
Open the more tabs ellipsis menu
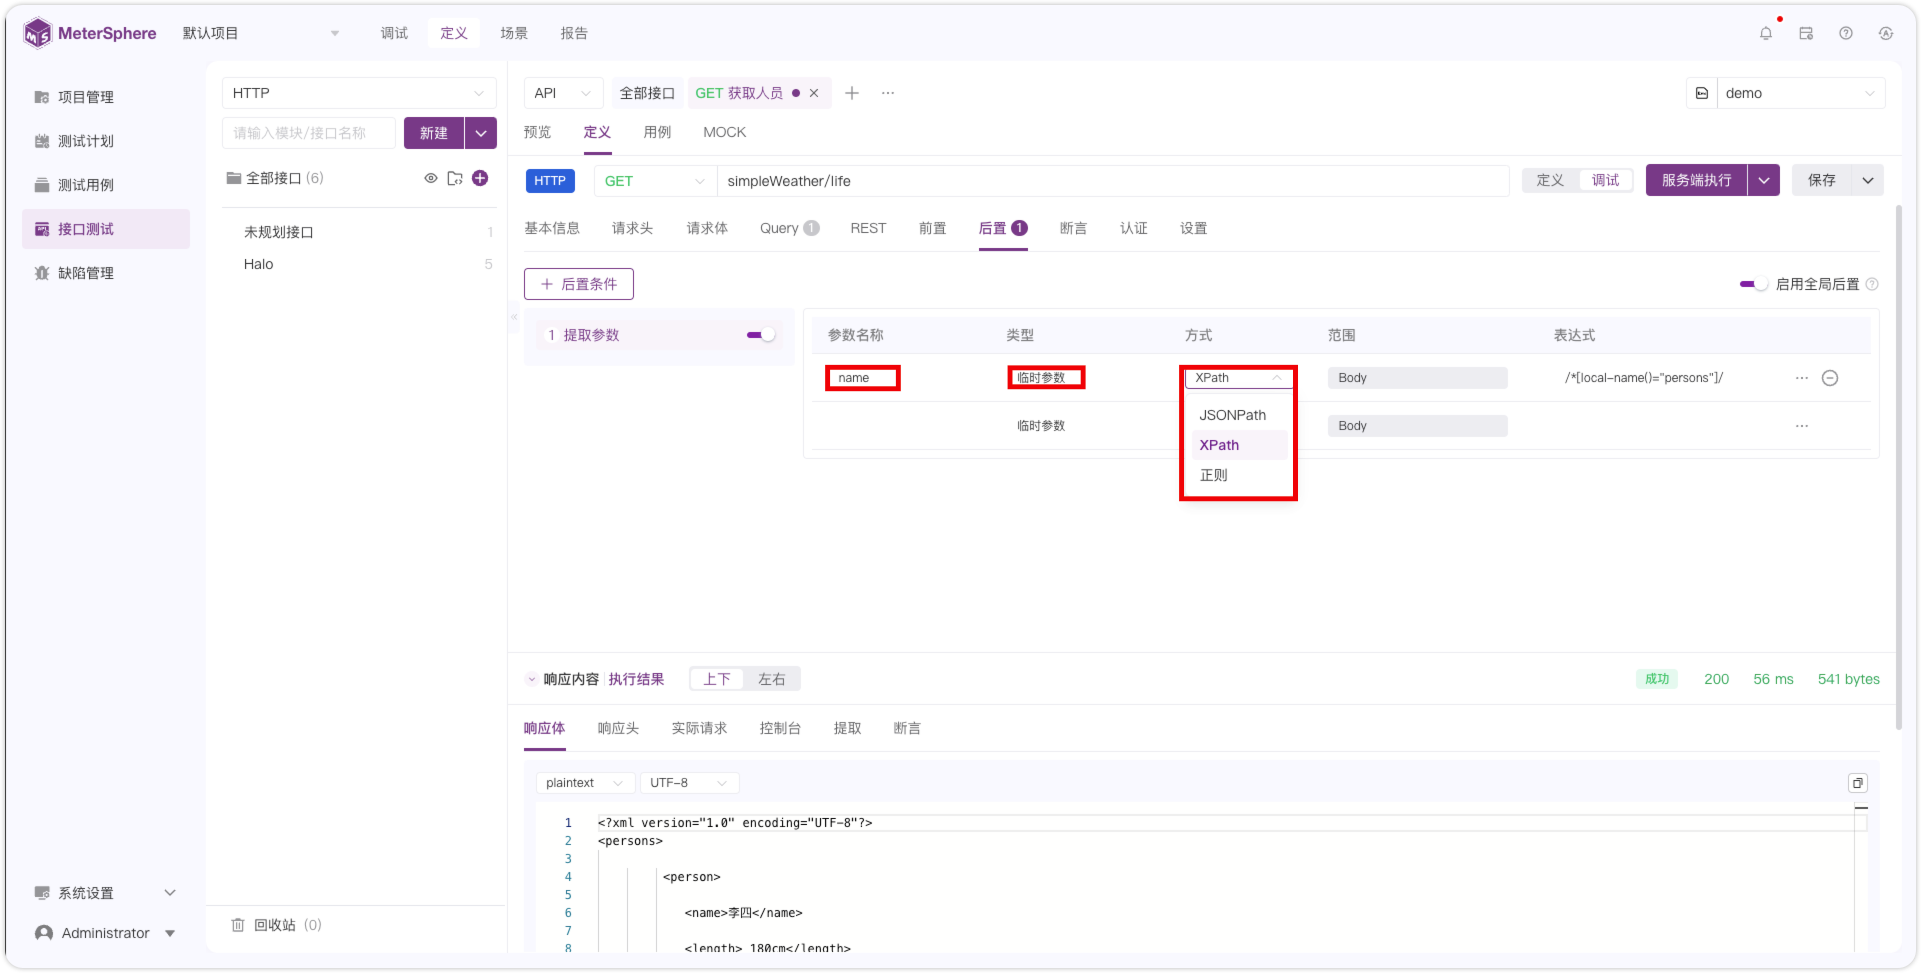[888, 93]
